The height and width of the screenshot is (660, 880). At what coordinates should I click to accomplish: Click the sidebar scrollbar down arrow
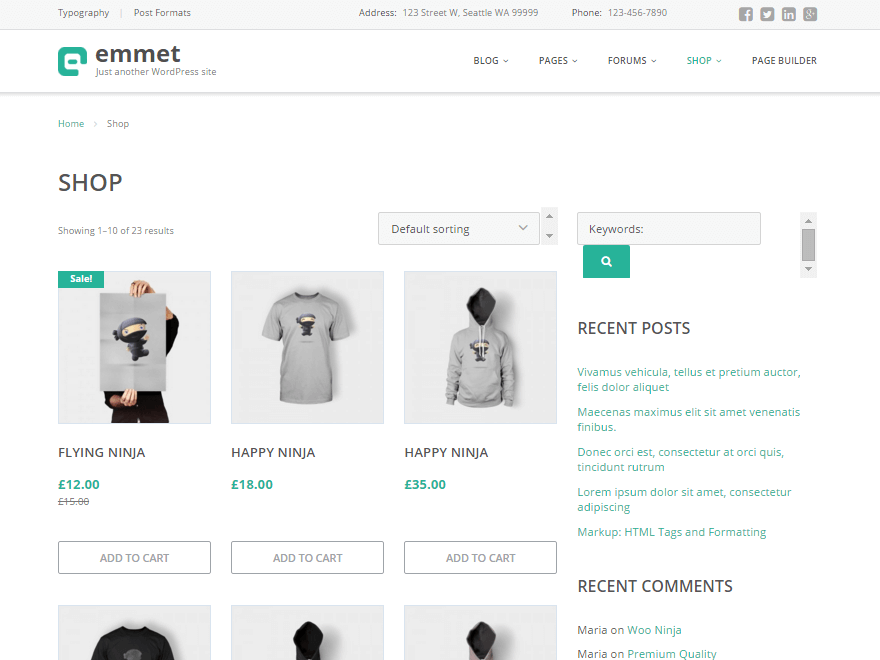click(809, 269)
